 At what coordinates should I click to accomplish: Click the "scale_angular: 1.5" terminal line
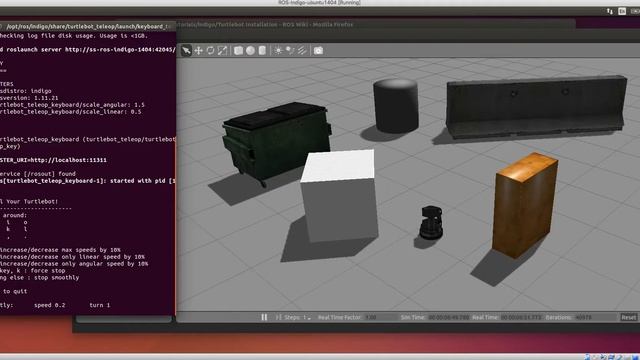72,105
